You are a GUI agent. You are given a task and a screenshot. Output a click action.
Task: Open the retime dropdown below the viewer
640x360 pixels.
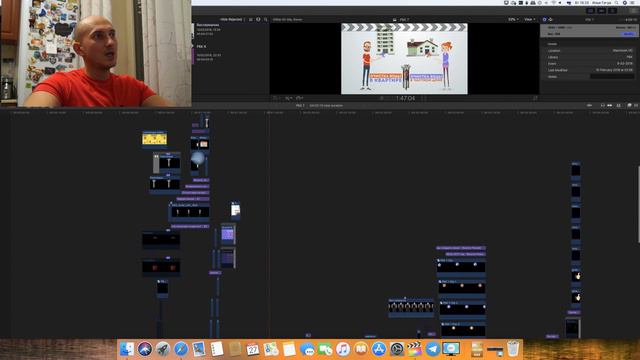click(300, 98)
